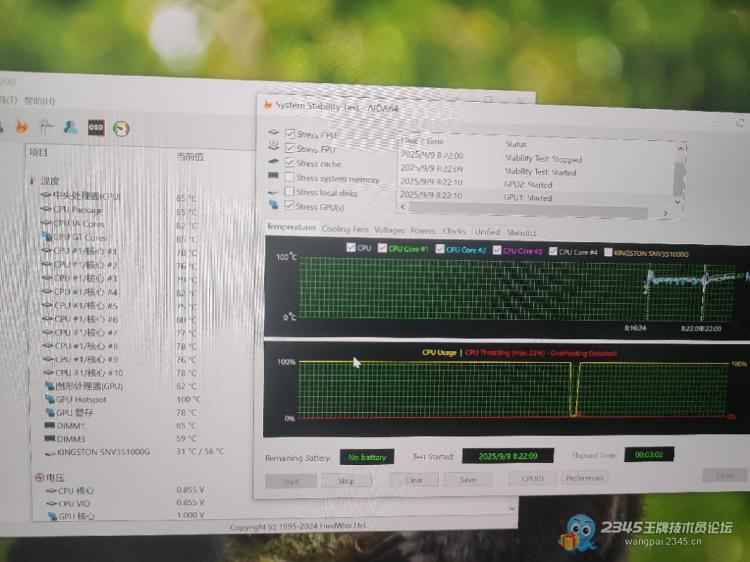Click the RAM icon beside Stress system memory
The width and height of the screenshot is (750, 562).
(274, 176)
